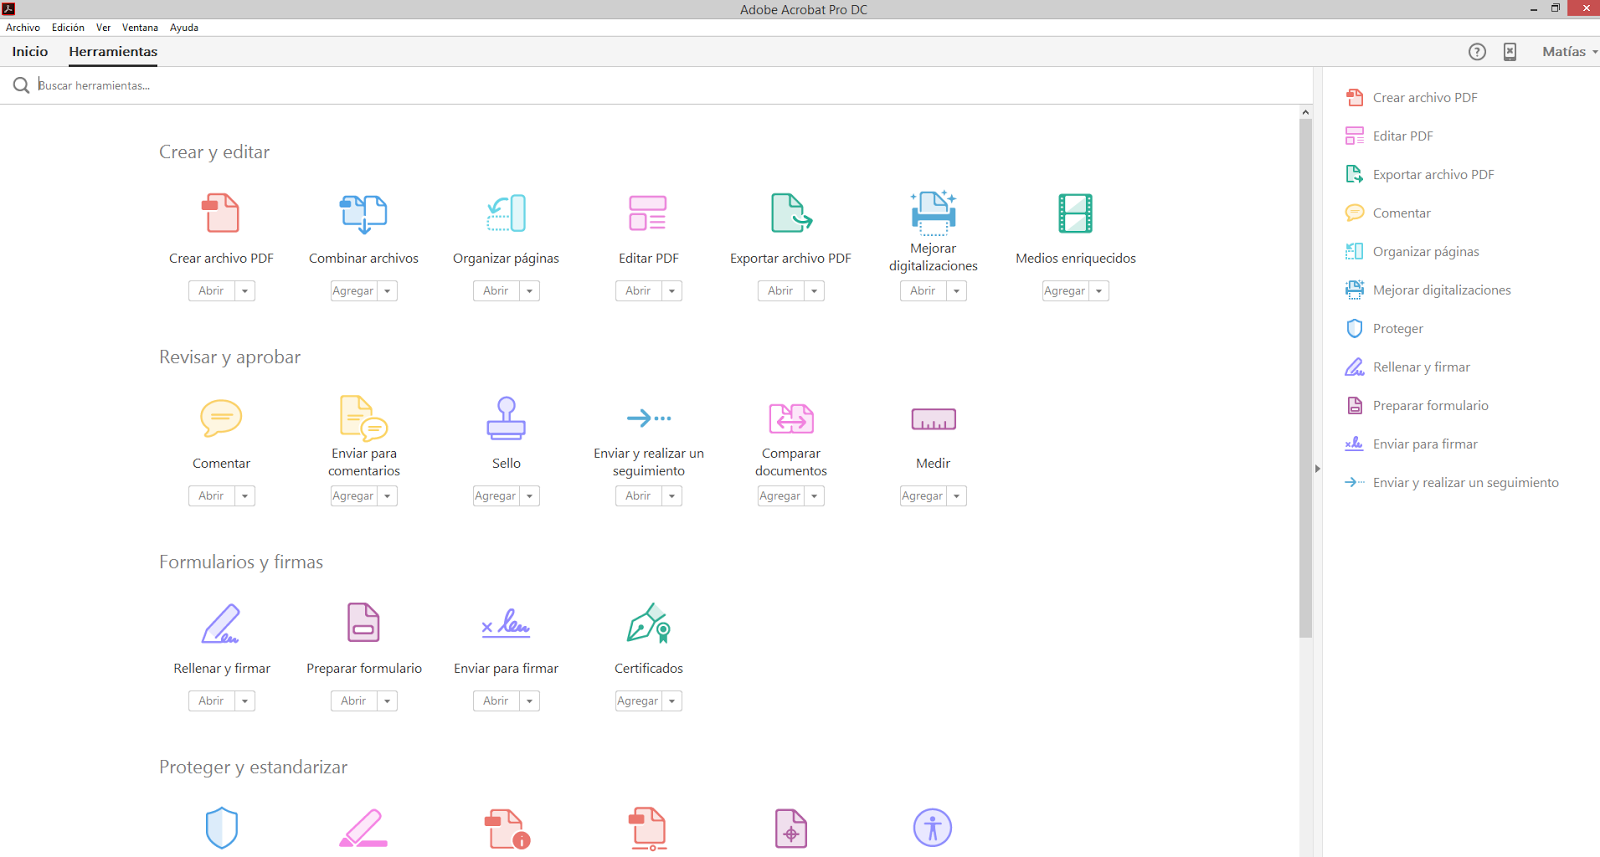This screenshot has width=1600, height=857.
Task: Click the vertical scrollbar thumb of tools list
Action: tap(1306, 378)
